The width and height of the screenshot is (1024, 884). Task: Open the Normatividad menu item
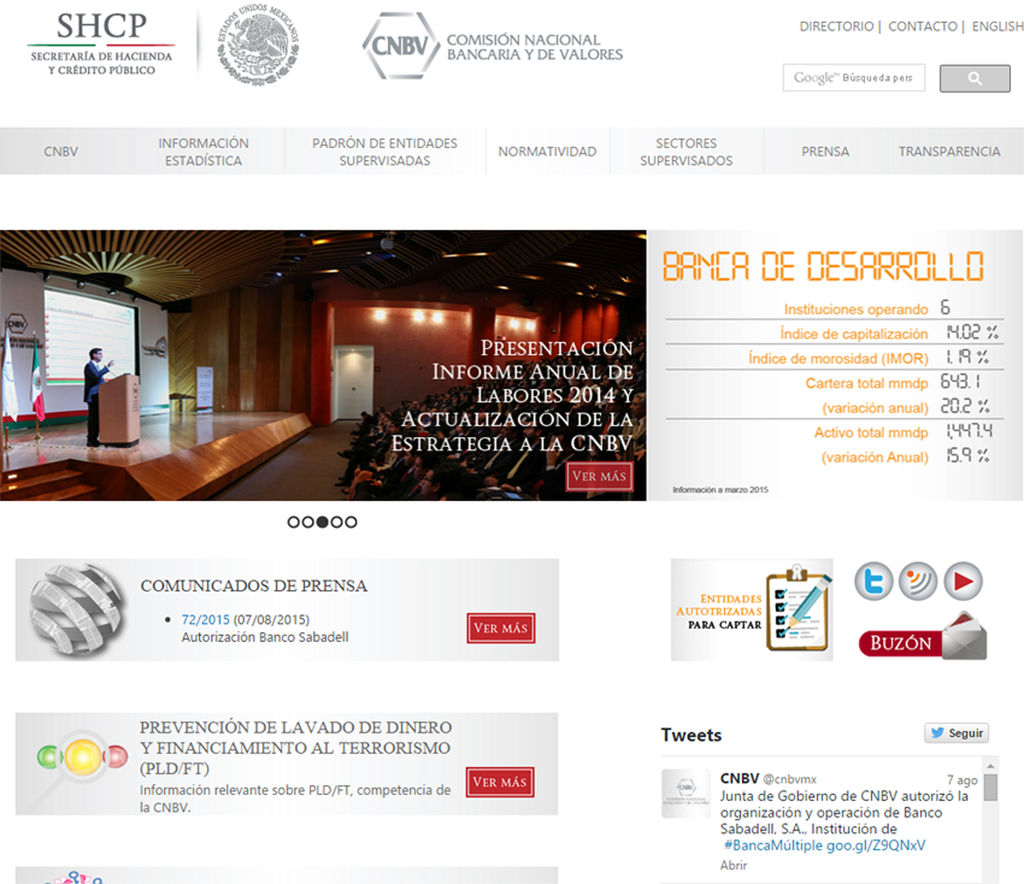(x=547, y=152)
